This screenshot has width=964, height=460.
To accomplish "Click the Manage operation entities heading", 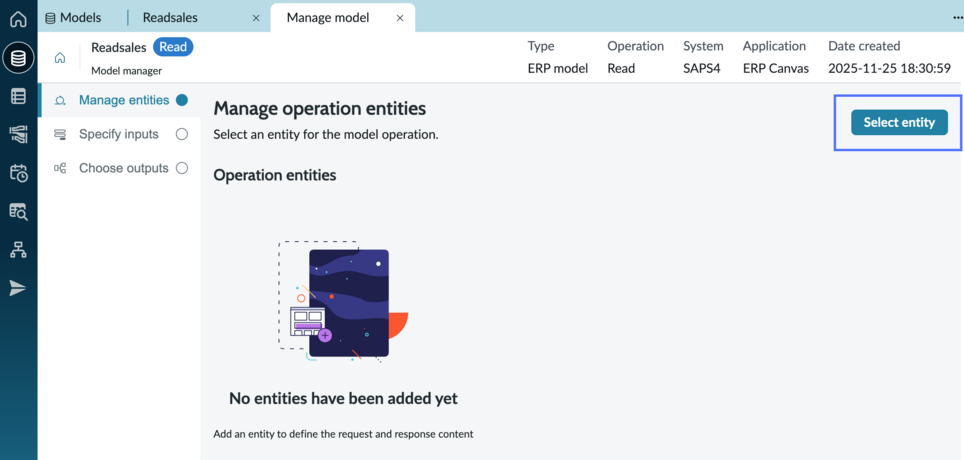I will tap(320, 109).
